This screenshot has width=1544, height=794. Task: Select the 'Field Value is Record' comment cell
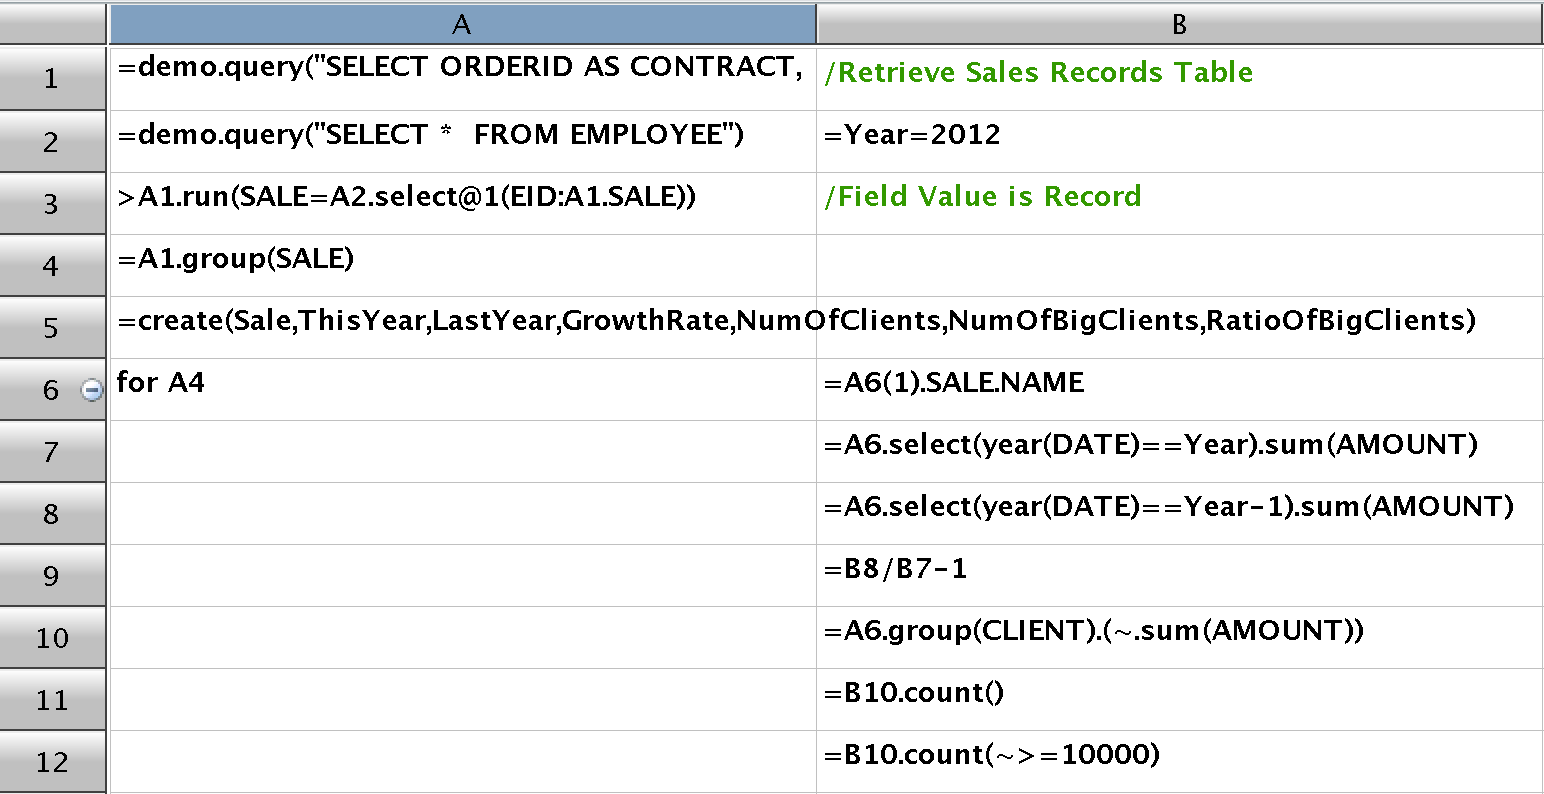982,197
